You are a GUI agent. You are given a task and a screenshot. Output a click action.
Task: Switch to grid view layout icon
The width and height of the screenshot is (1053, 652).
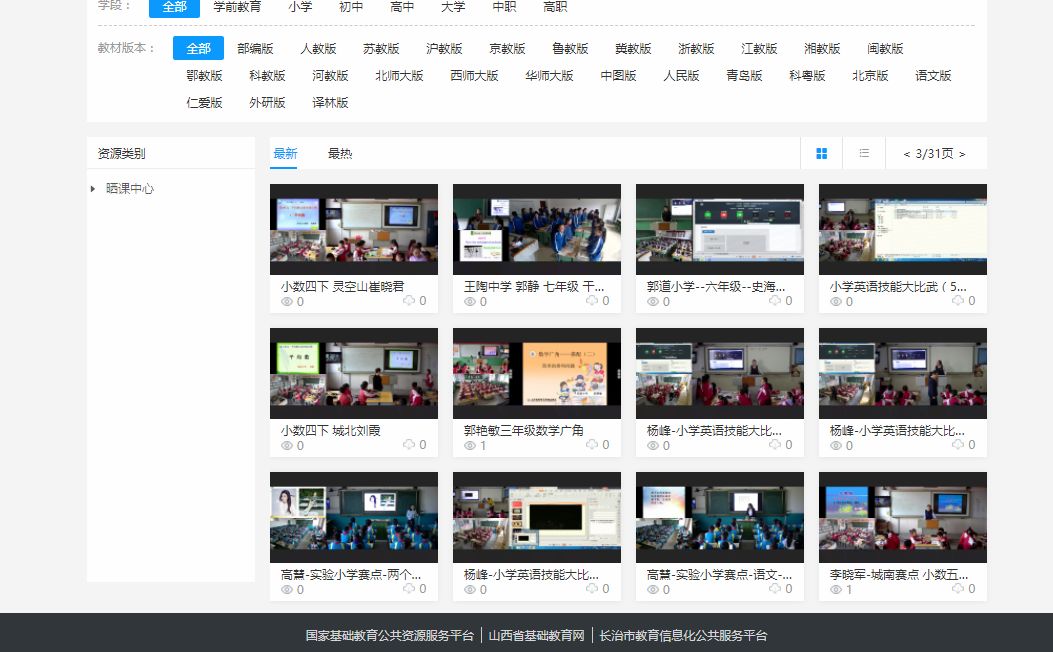click(x=821, y=154)
